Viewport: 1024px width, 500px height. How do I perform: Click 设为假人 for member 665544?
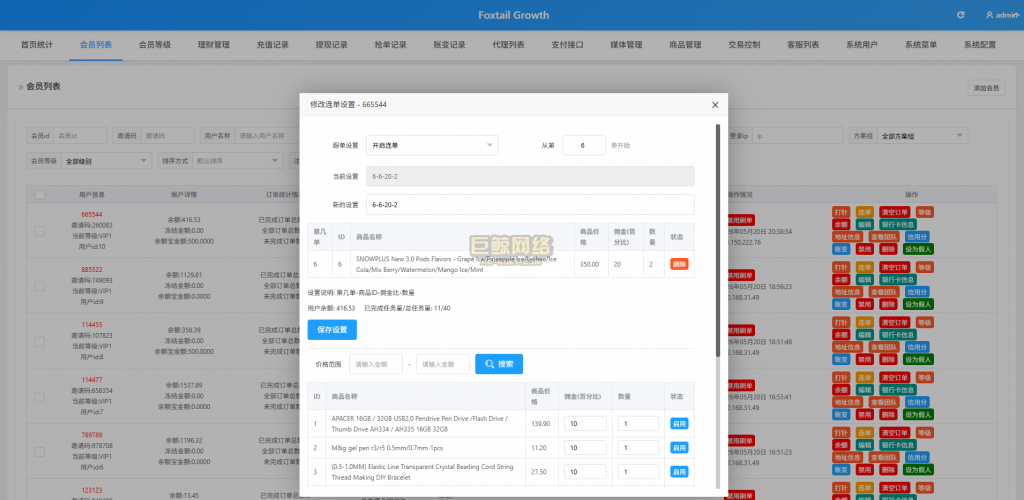pos(918,249)
